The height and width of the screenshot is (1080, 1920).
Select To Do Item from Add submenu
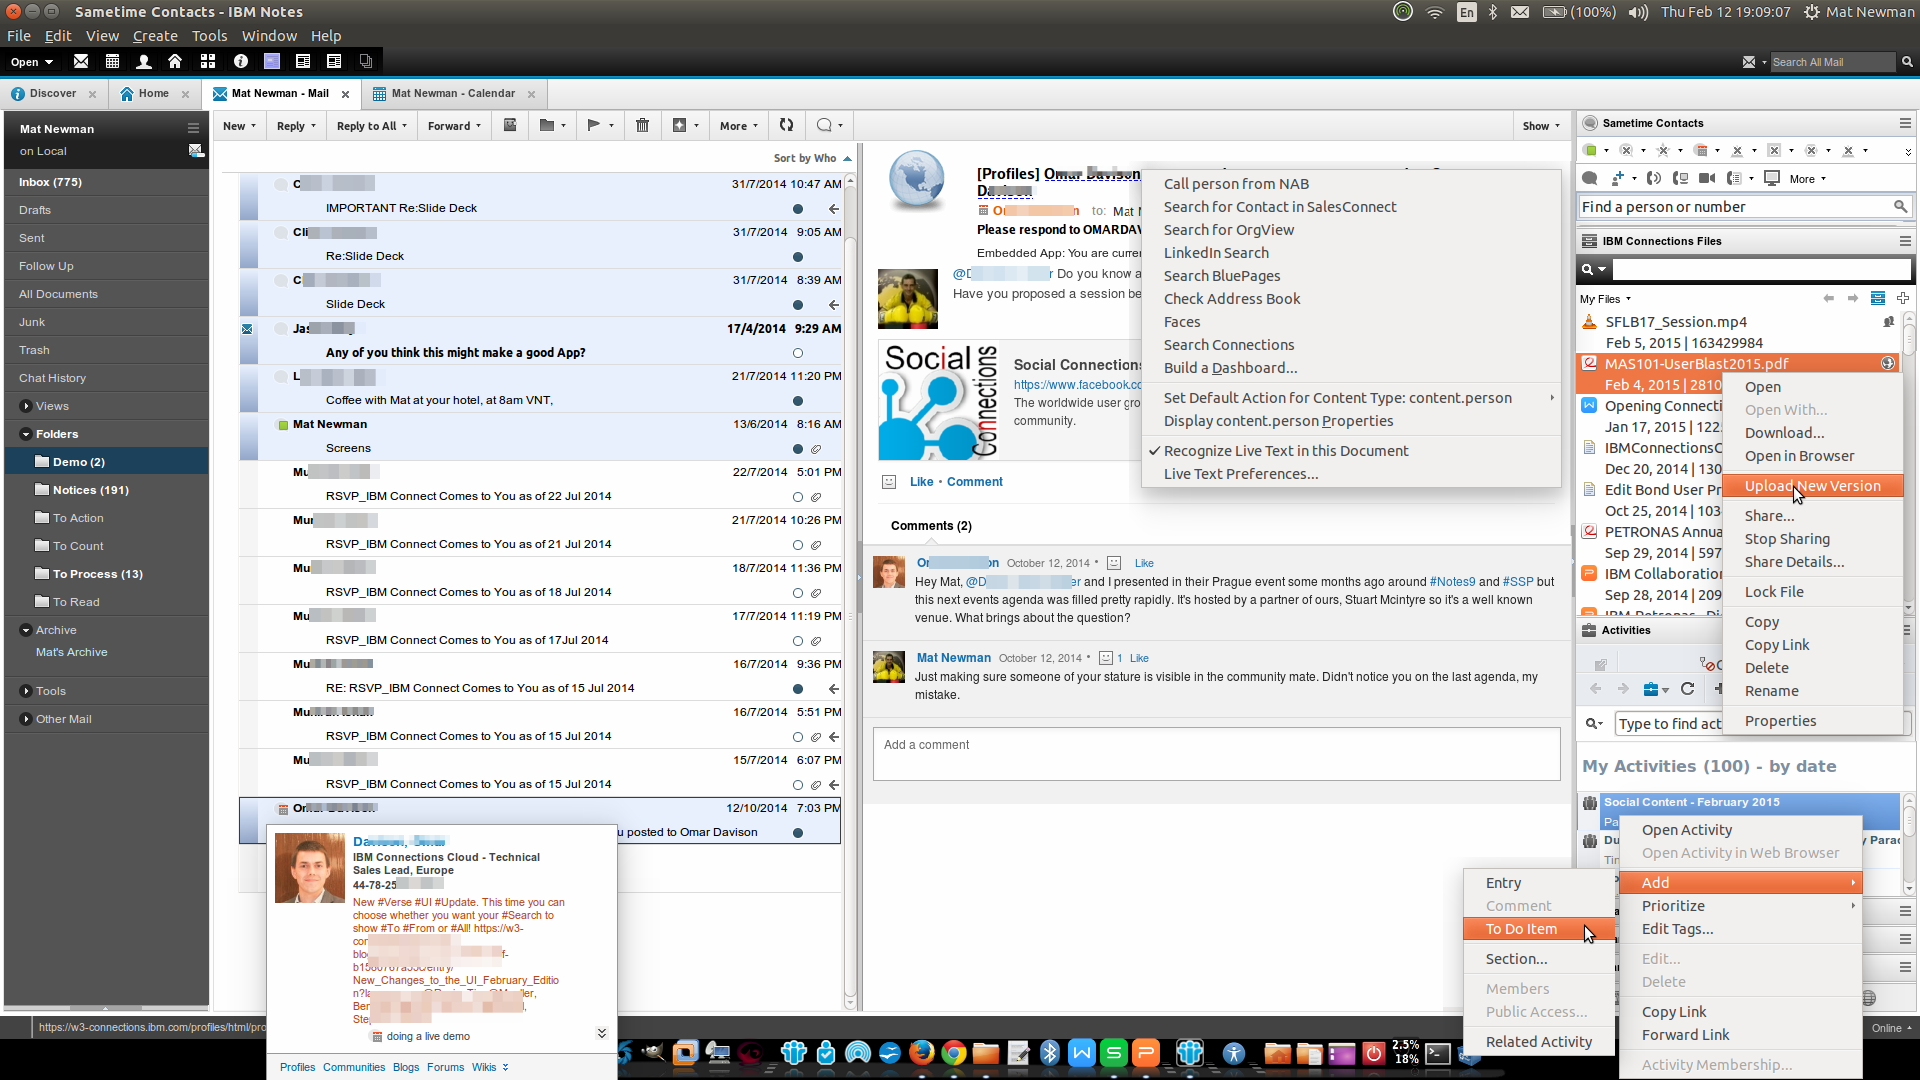[1521, 929]
